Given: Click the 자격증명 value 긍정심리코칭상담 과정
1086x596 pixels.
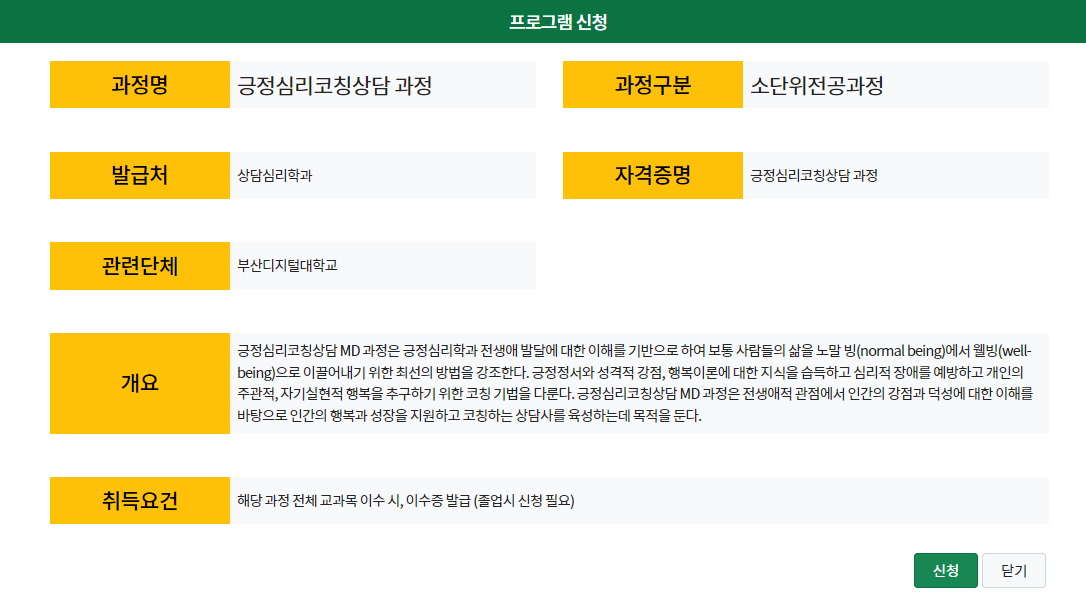Looking at the screenshot, I should (x=814, y=175).
